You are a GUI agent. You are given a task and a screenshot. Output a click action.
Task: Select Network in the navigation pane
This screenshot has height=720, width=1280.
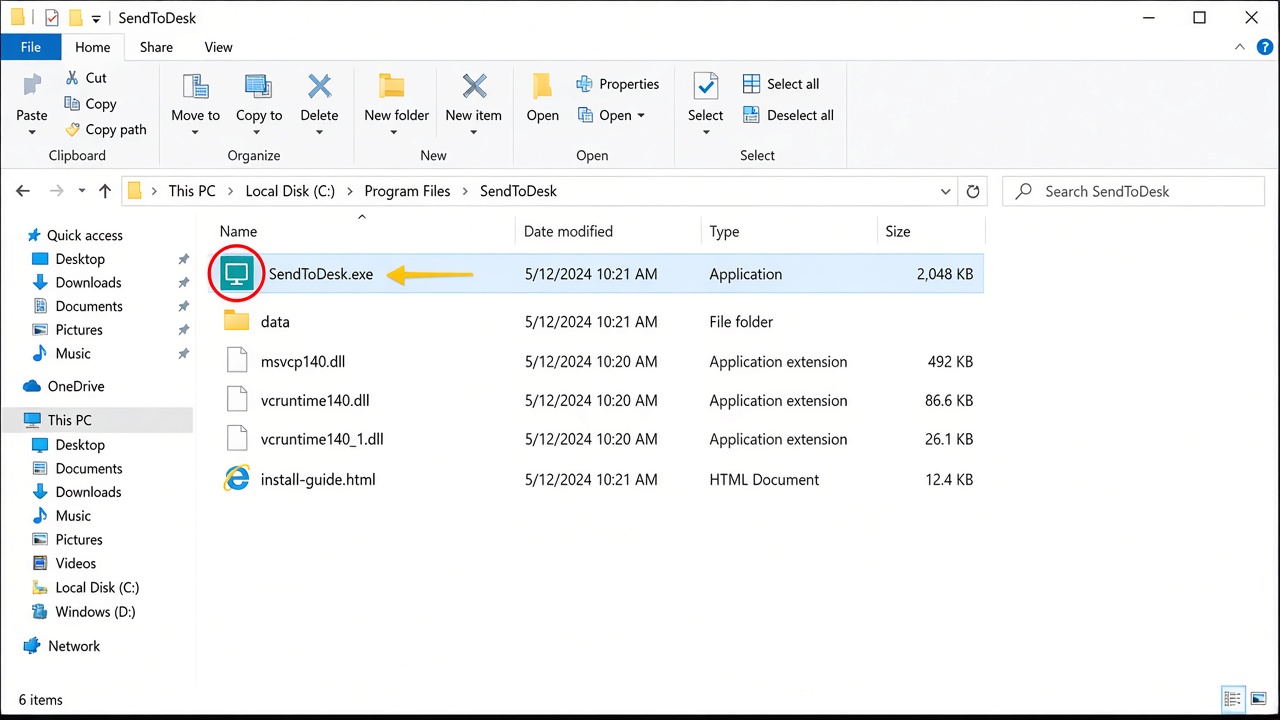point(74,646)
